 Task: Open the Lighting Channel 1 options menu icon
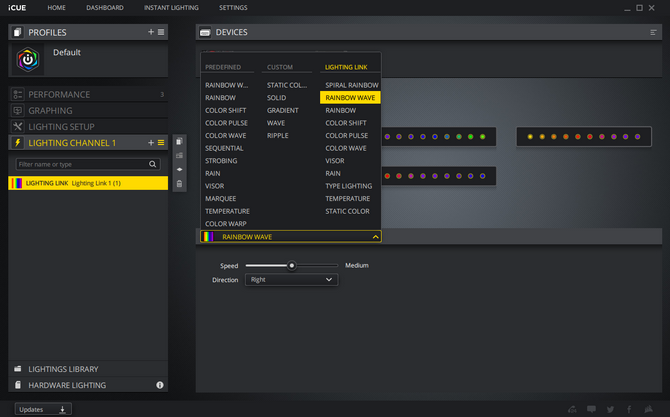click(x=161, y=143)
